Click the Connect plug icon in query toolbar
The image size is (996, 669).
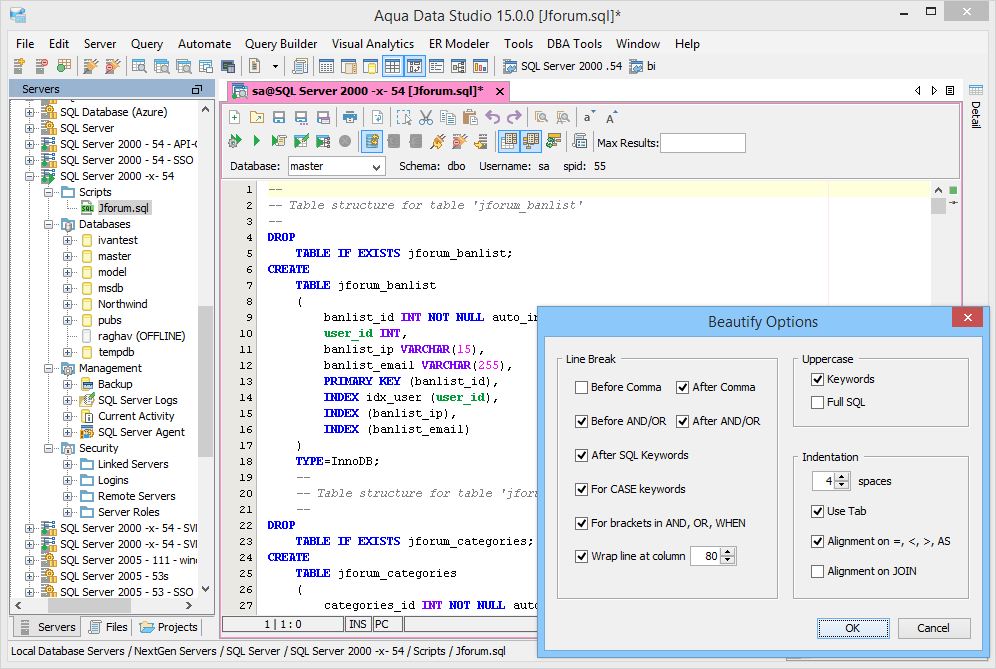437,141
